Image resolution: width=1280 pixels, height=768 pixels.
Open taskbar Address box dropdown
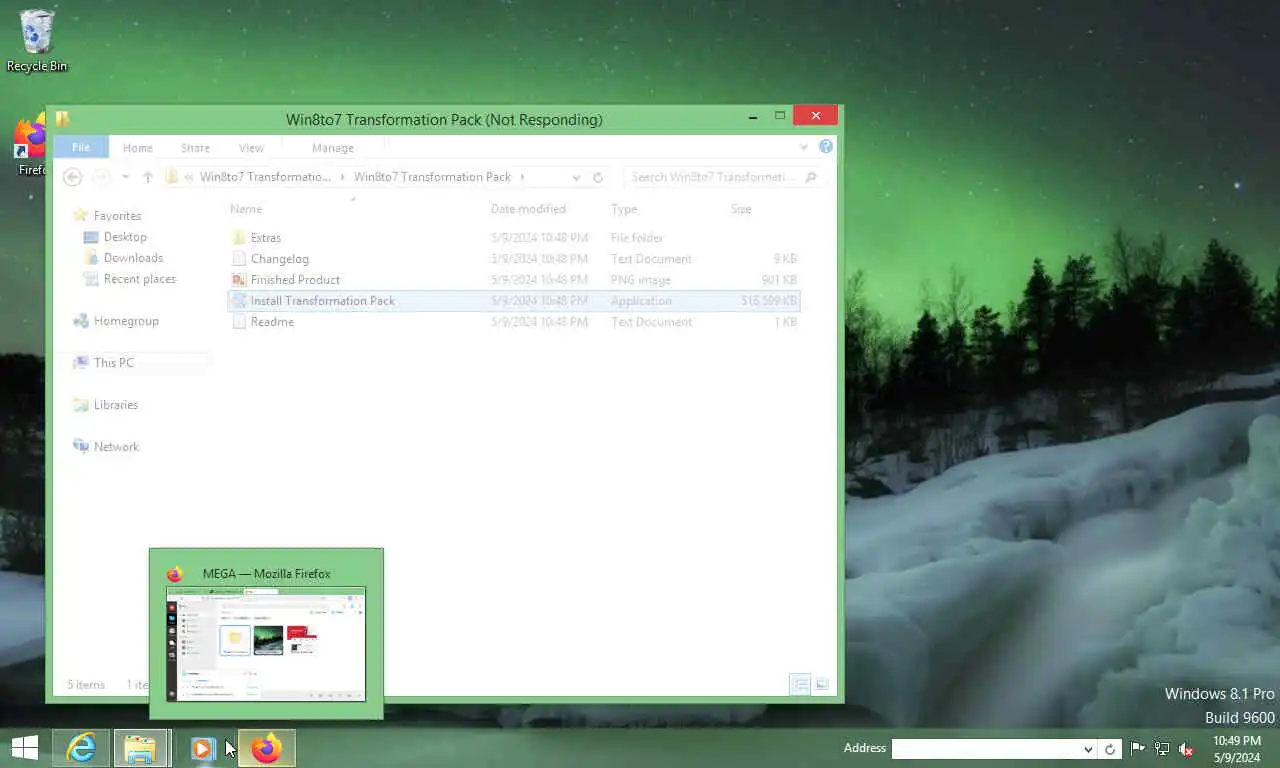click(1088, 749)
